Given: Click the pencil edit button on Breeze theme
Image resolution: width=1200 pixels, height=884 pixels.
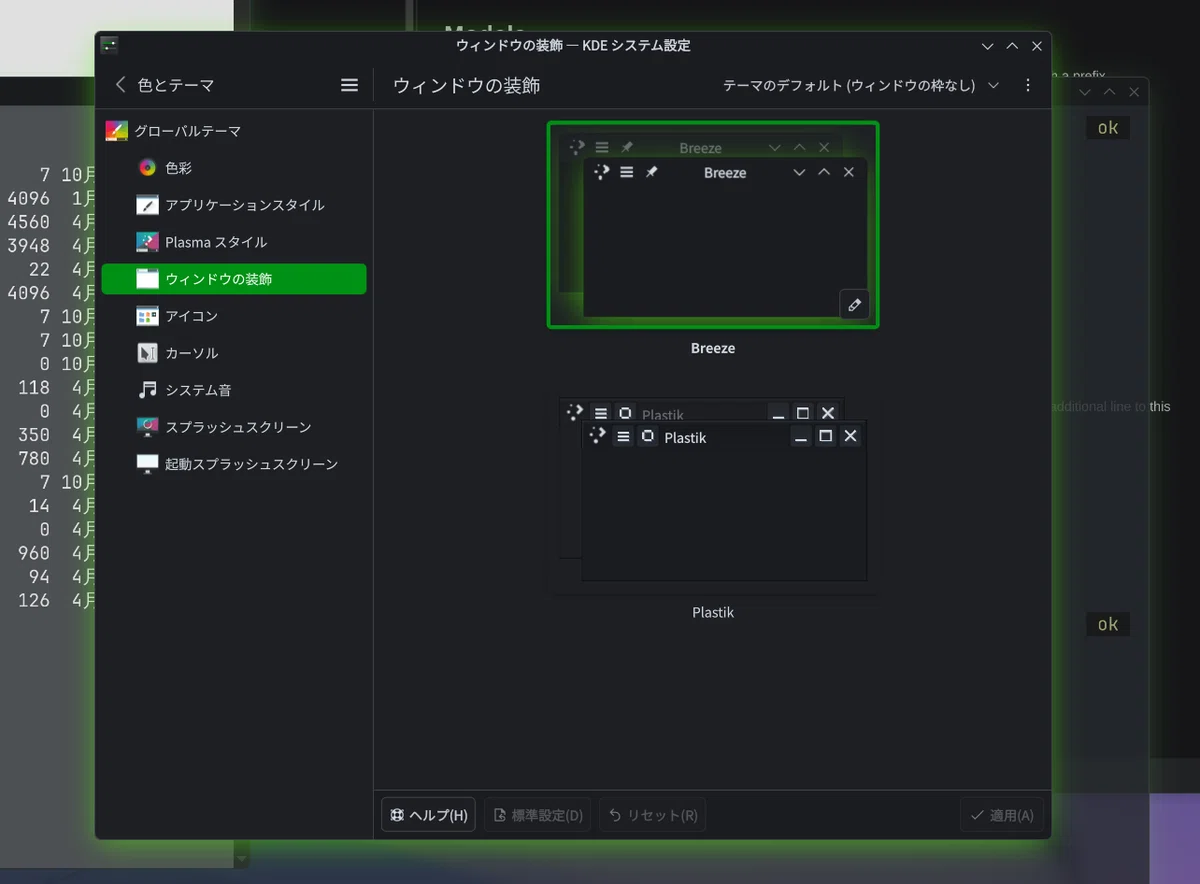Looking at the screenshot, I should click(x=854, y=304).
